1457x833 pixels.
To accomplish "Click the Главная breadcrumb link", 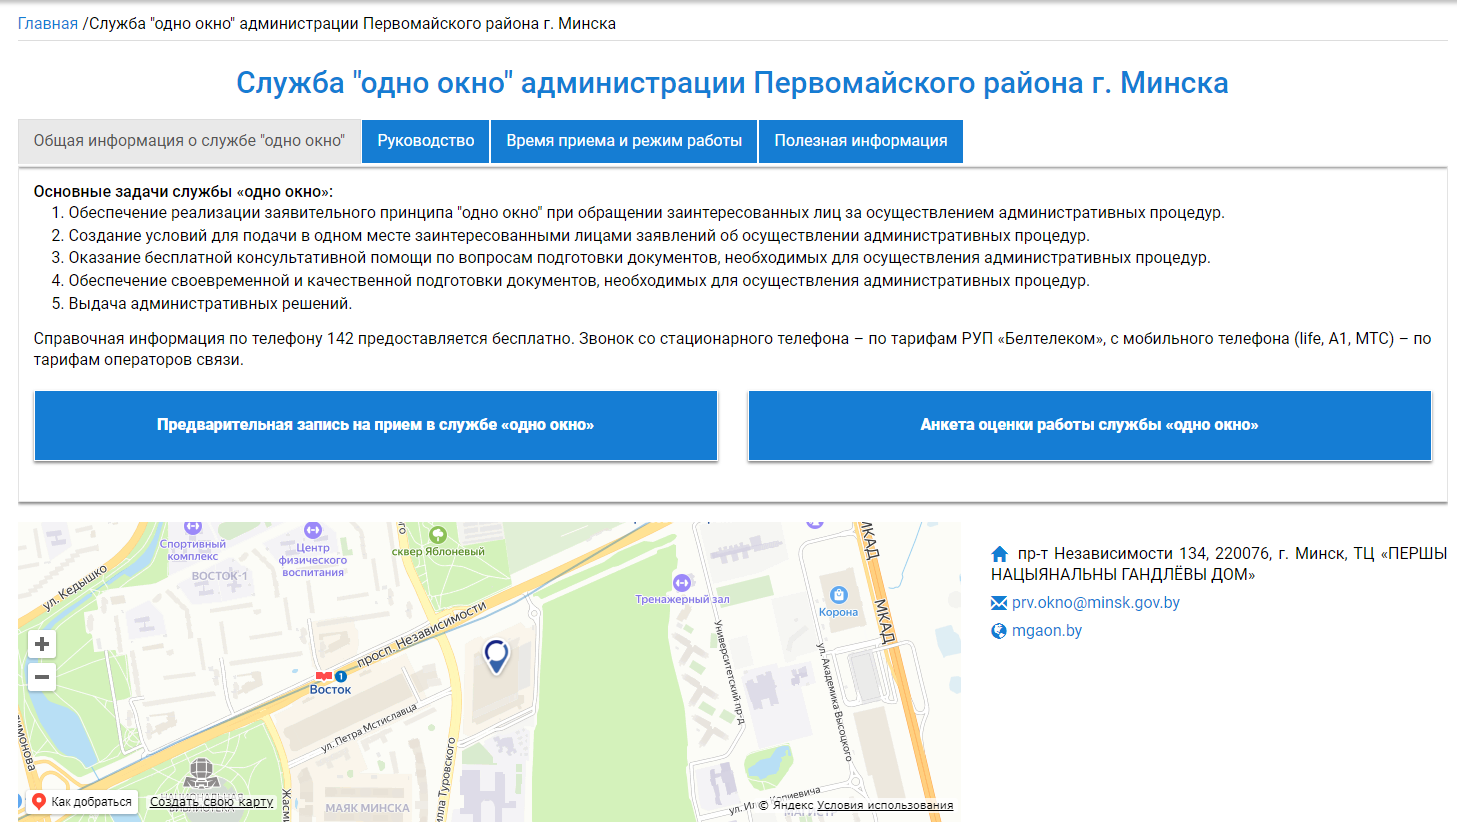I will [x=48, y=23].
